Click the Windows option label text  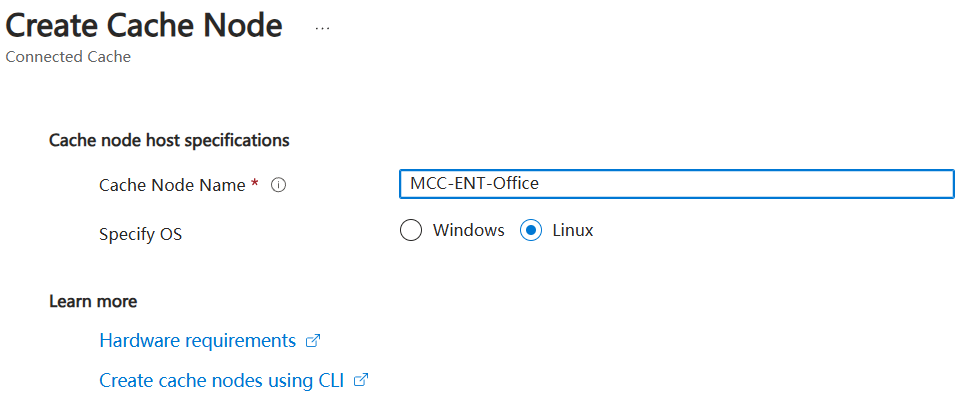tap(469, 231)
